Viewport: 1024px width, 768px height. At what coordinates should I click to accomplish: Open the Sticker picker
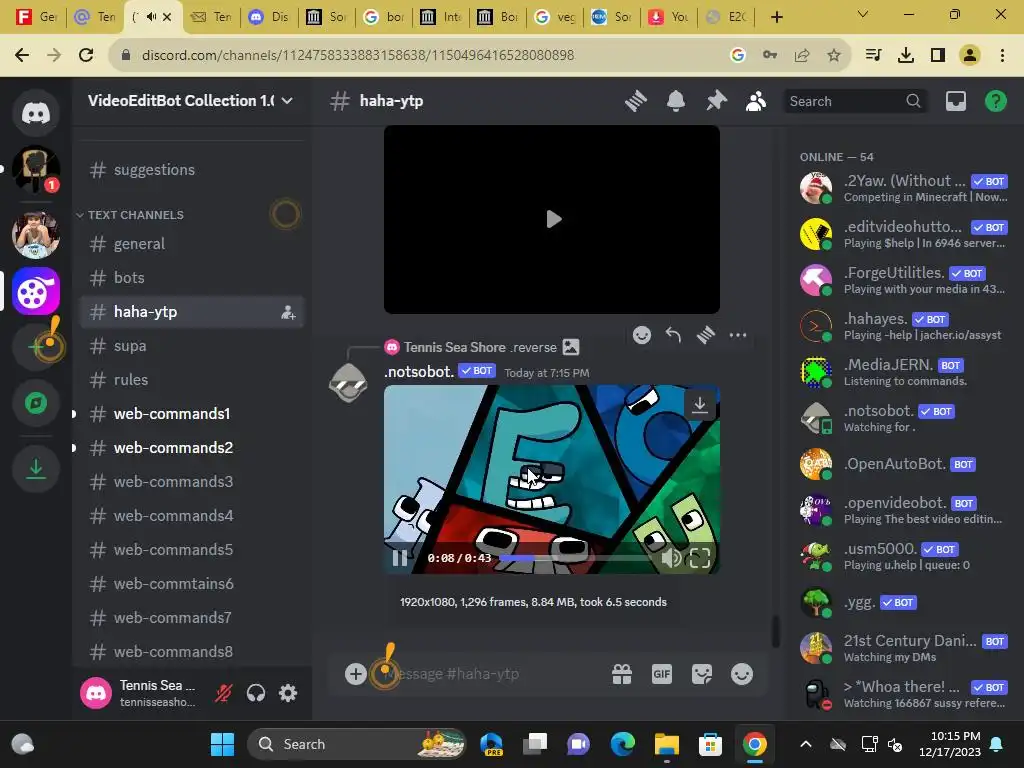click(701, 674)
